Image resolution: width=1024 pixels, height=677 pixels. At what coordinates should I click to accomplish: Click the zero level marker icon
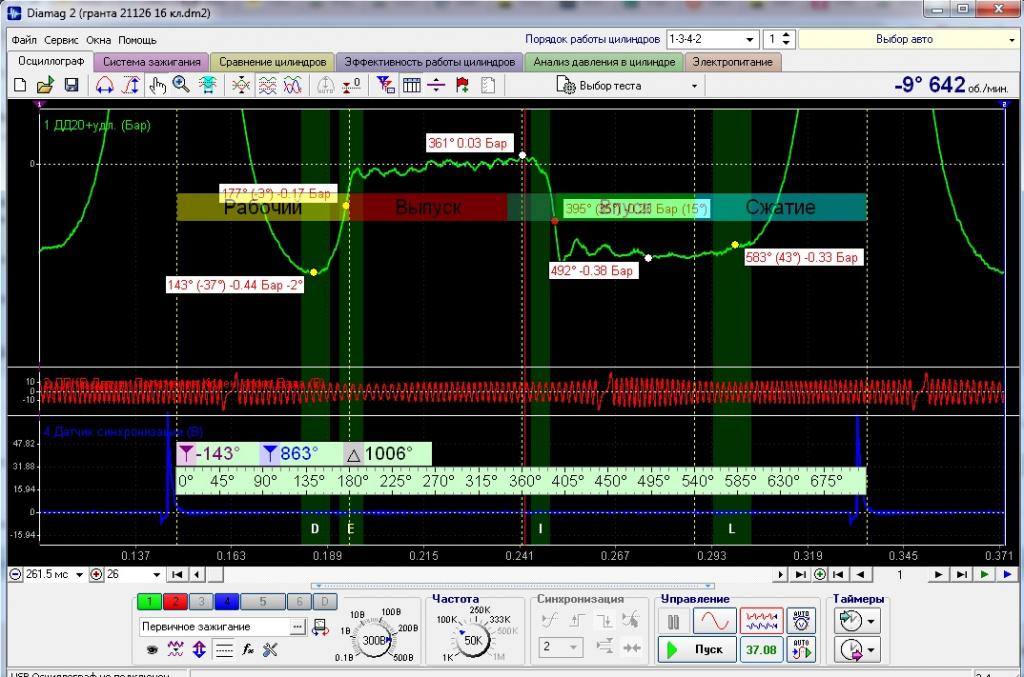[352, 86]
